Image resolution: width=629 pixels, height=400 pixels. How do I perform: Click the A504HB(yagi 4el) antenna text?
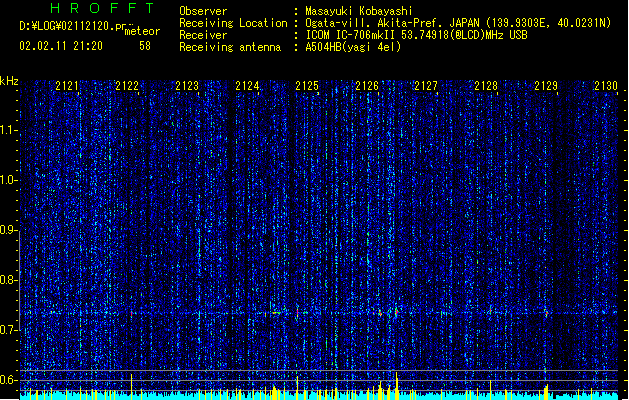[353, 47]
